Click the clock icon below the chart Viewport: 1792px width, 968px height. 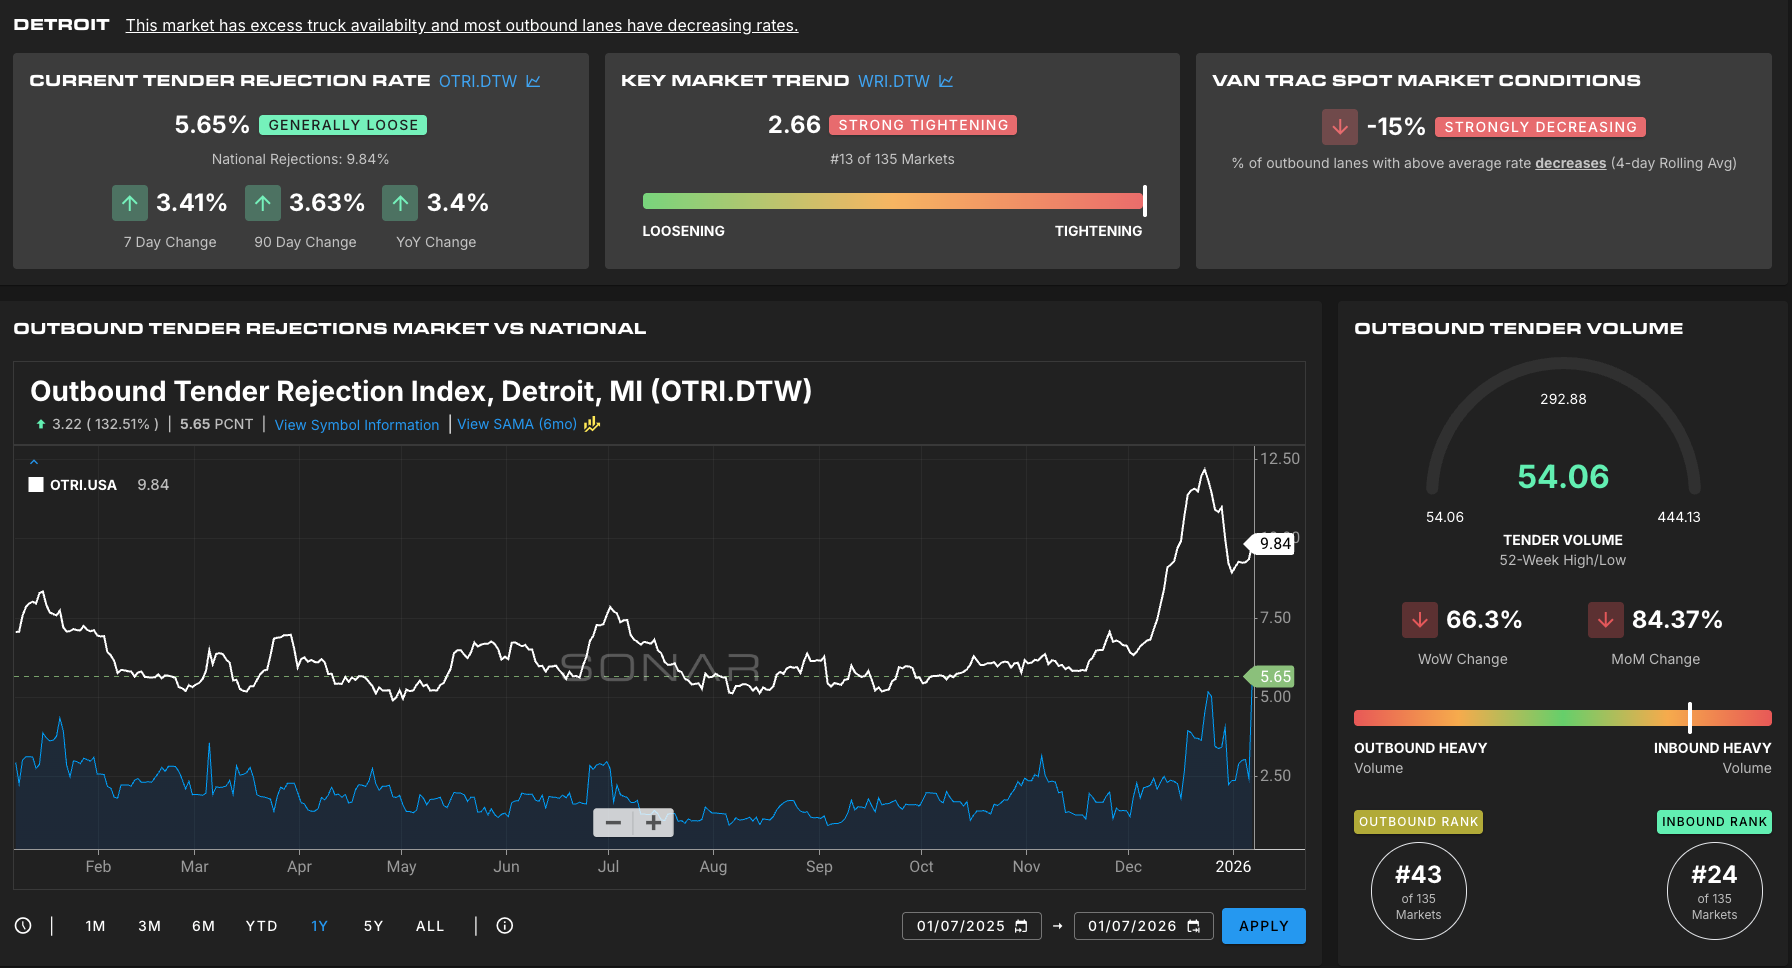click(23, 926)
